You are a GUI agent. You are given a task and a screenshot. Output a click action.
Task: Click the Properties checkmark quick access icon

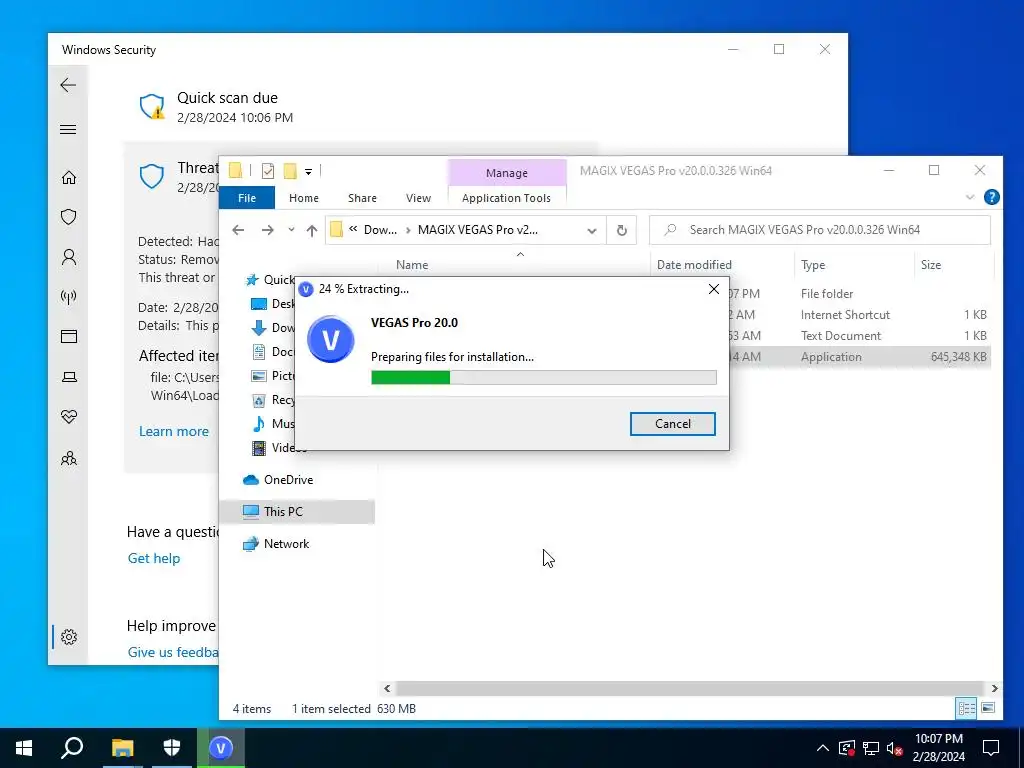[x=268, y=171]
